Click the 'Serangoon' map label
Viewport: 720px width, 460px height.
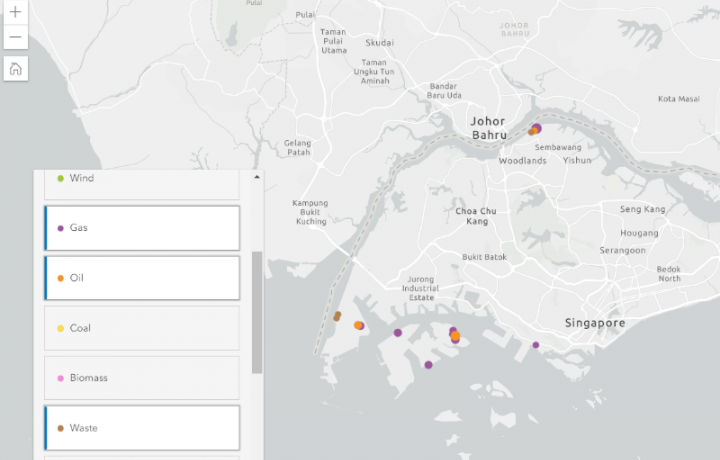coord(623,250)
